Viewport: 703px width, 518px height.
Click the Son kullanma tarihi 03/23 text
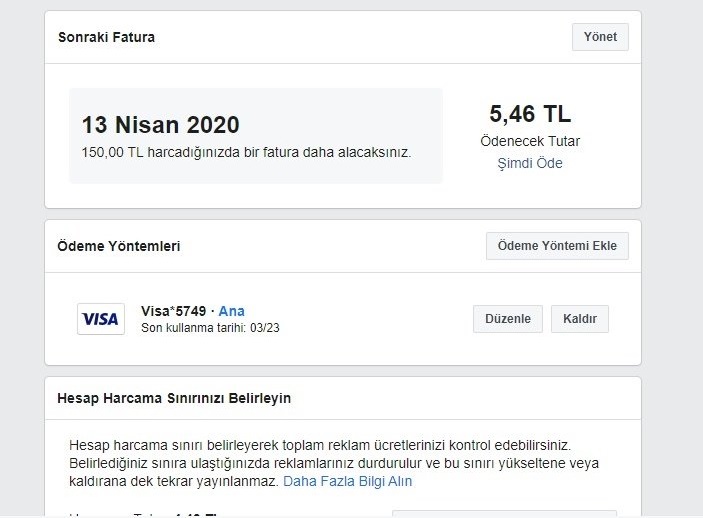[210, 327]
